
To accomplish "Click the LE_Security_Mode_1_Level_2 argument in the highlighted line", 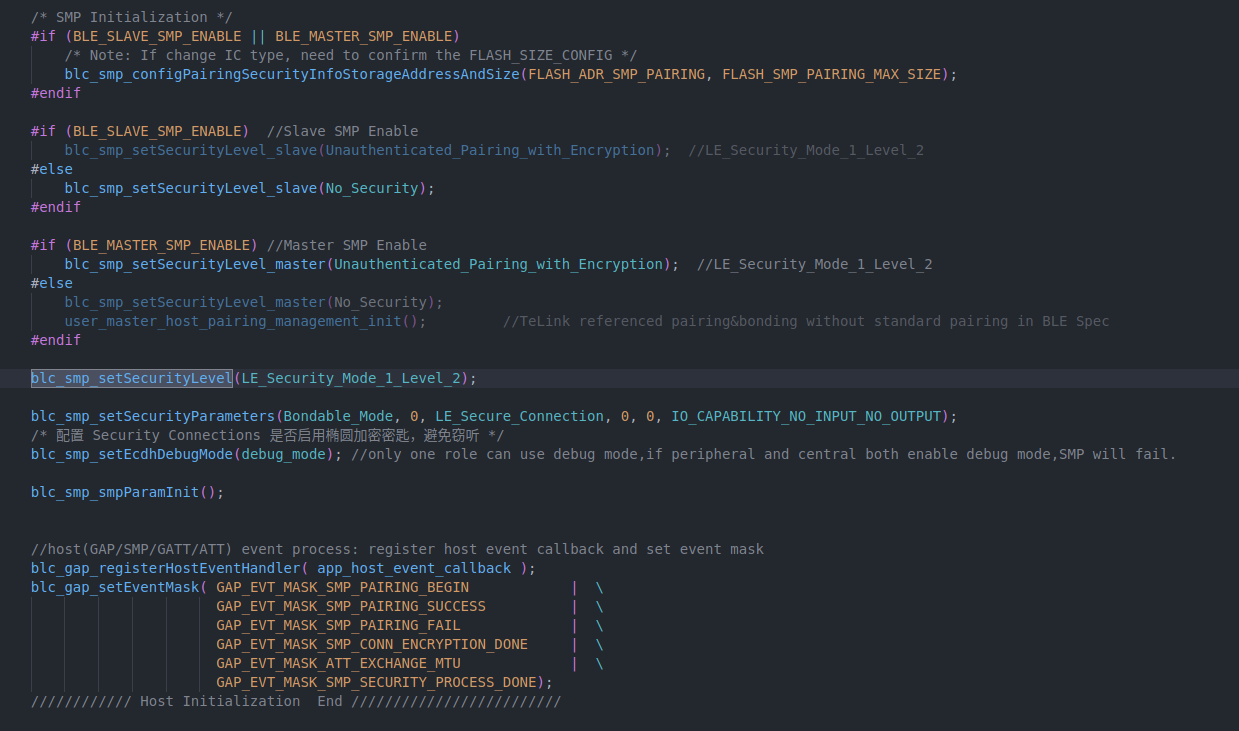I will (350, 378).
